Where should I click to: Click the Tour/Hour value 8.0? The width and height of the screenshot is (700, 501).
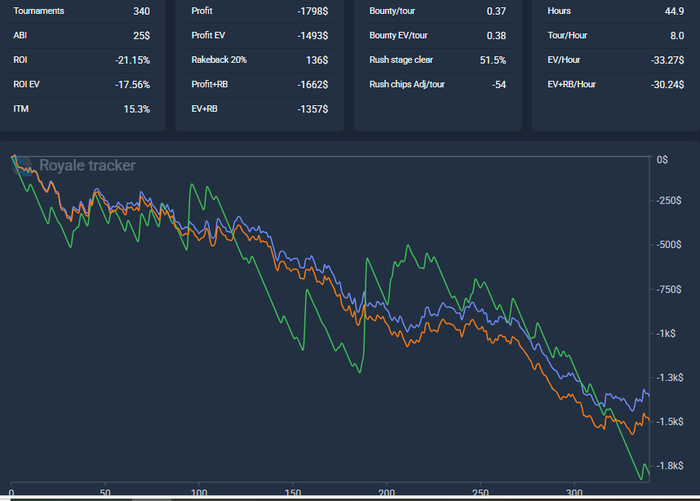pos(677,36)
